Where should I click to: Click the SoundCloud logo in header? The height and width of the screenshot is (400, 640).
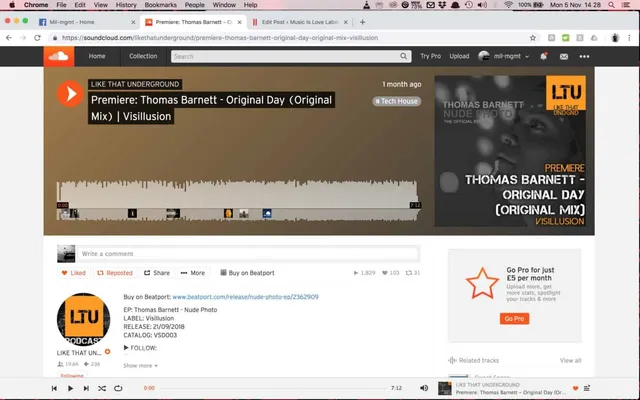pos(59,56)
